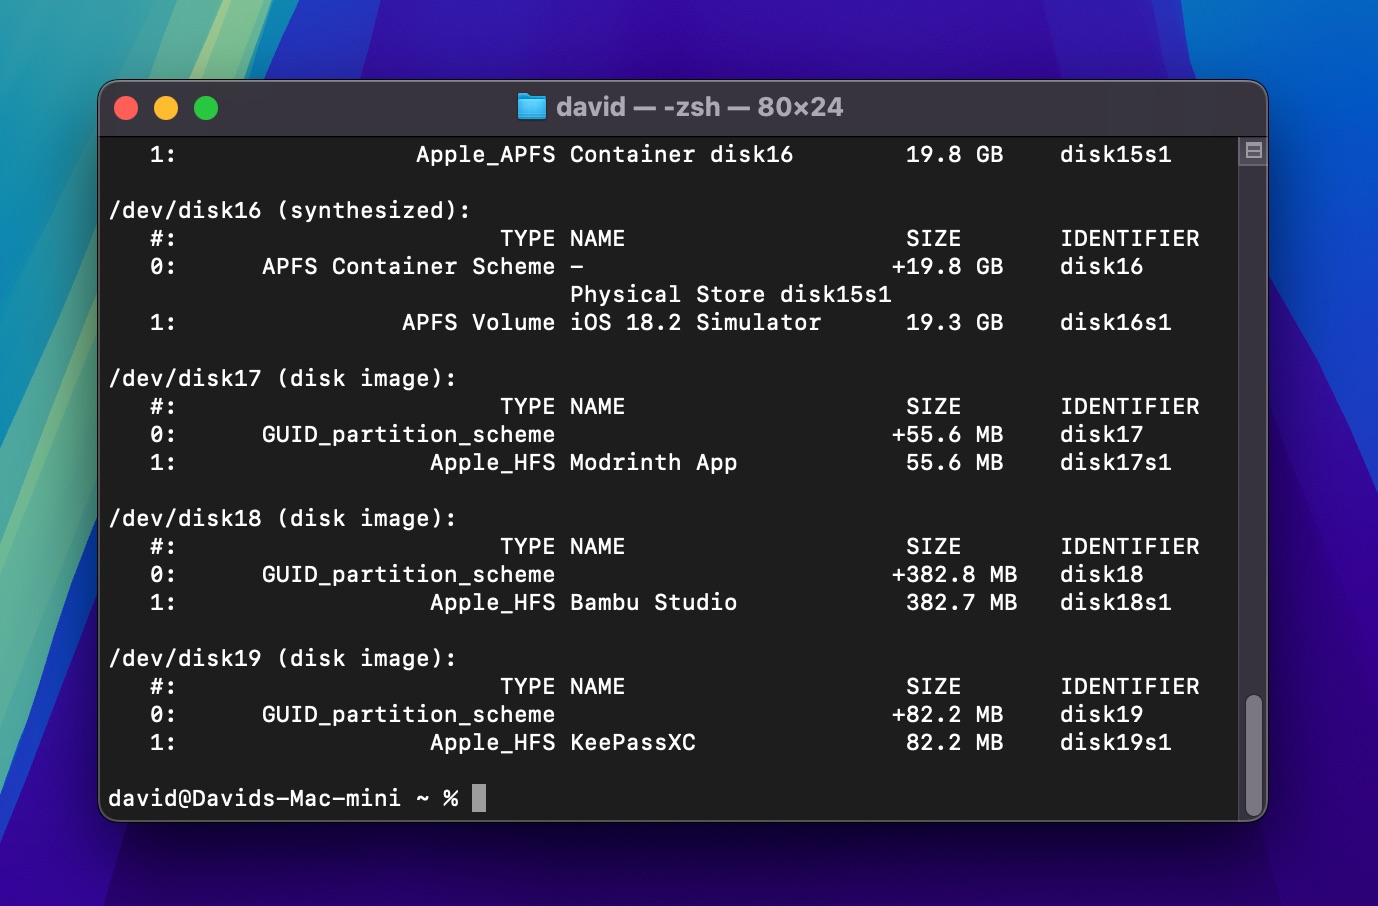Select the '/dev/disk18 (disk image):' header line

coord(282,518)
